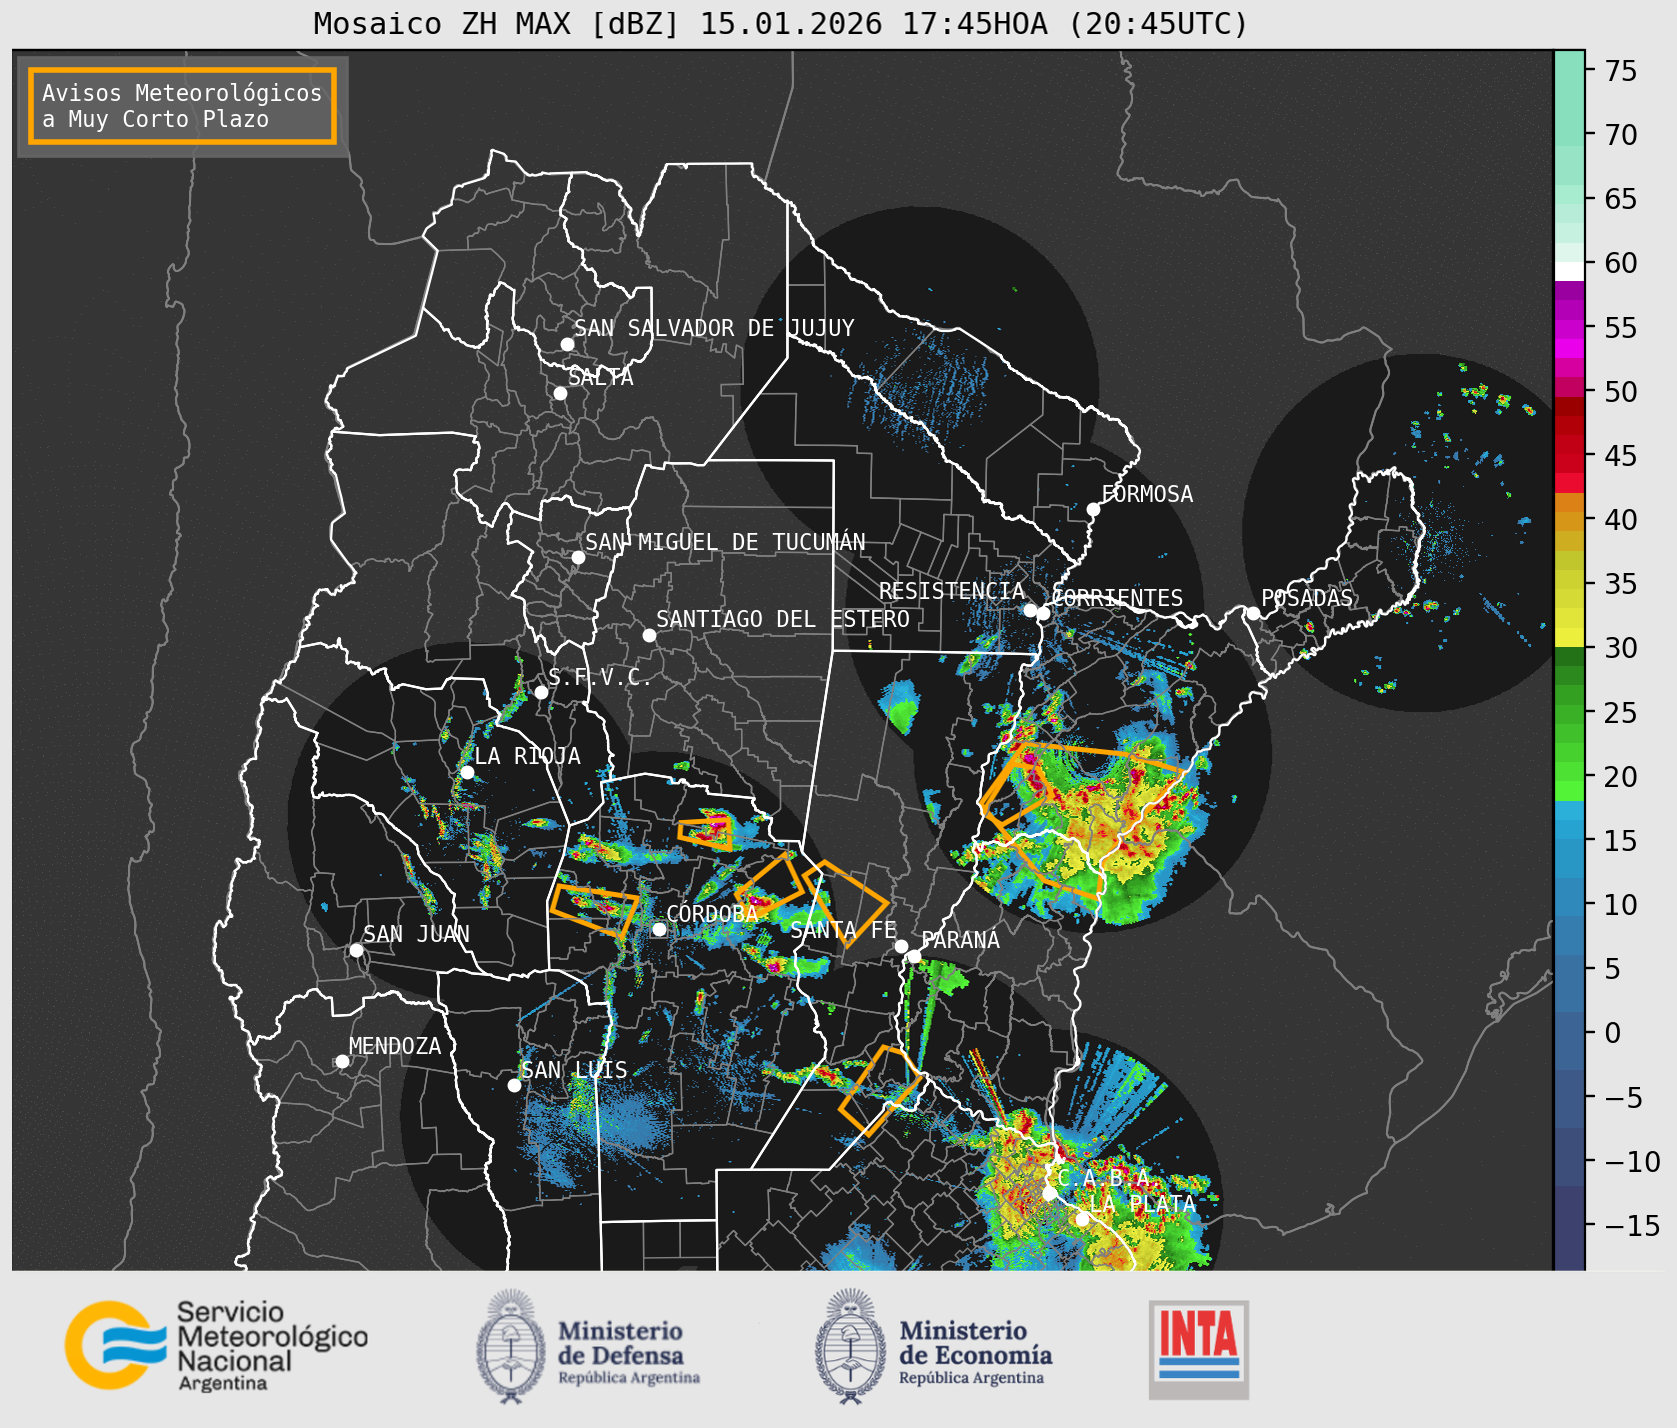Click the 30 dBZ colorbar tick label

(1621, 648)
